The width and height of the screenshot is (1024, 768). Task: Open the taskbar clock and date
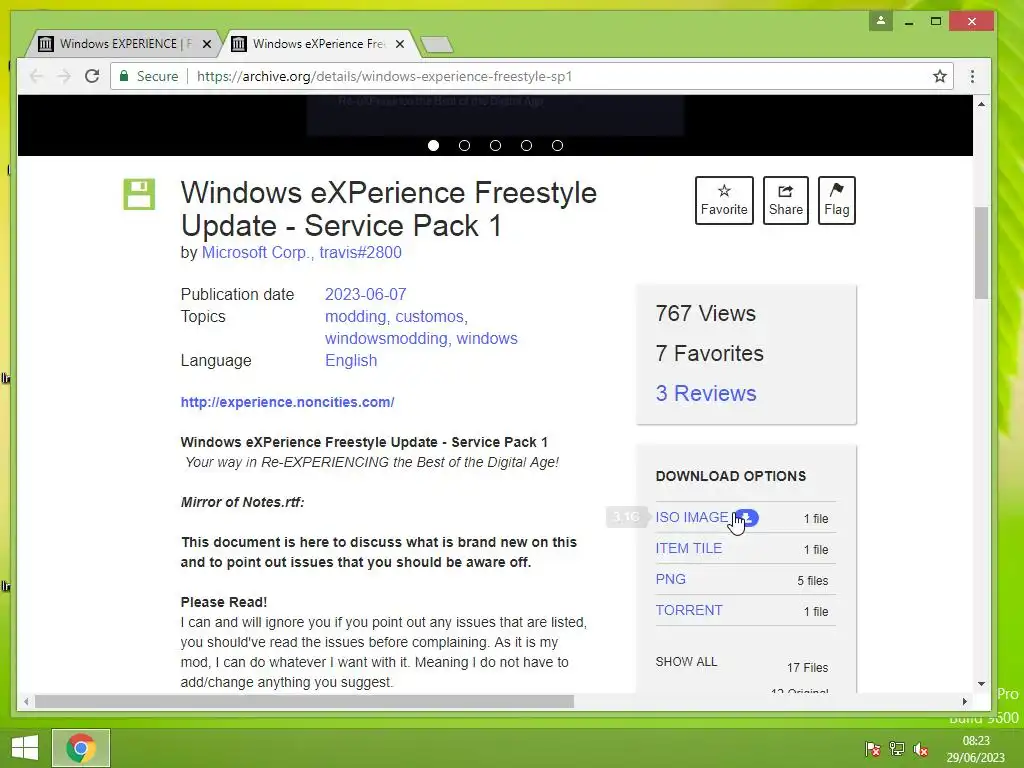[x=976, y=749]
